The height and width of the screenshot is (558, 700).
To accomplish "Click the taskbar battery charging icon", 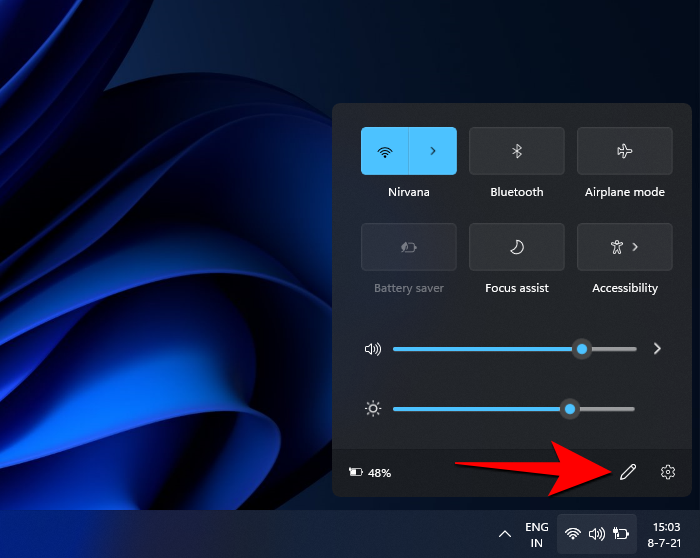I will coord(621,533).
